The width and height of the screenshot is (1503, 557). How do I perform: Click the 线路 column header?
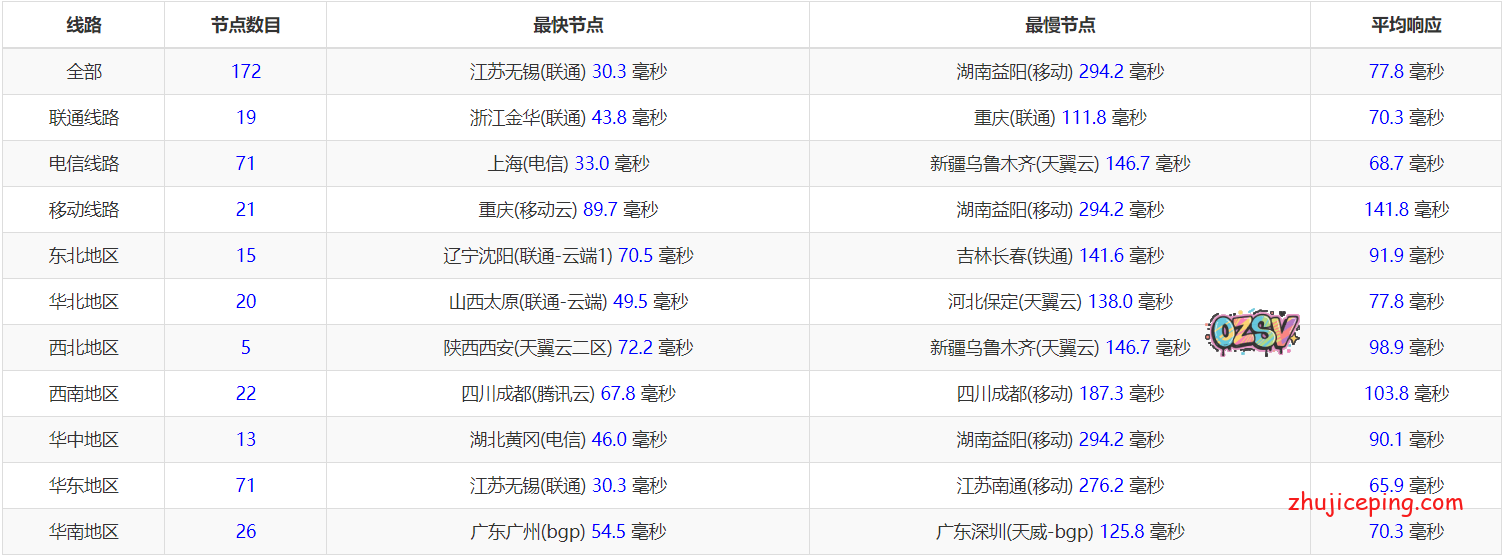coord(84,26)
